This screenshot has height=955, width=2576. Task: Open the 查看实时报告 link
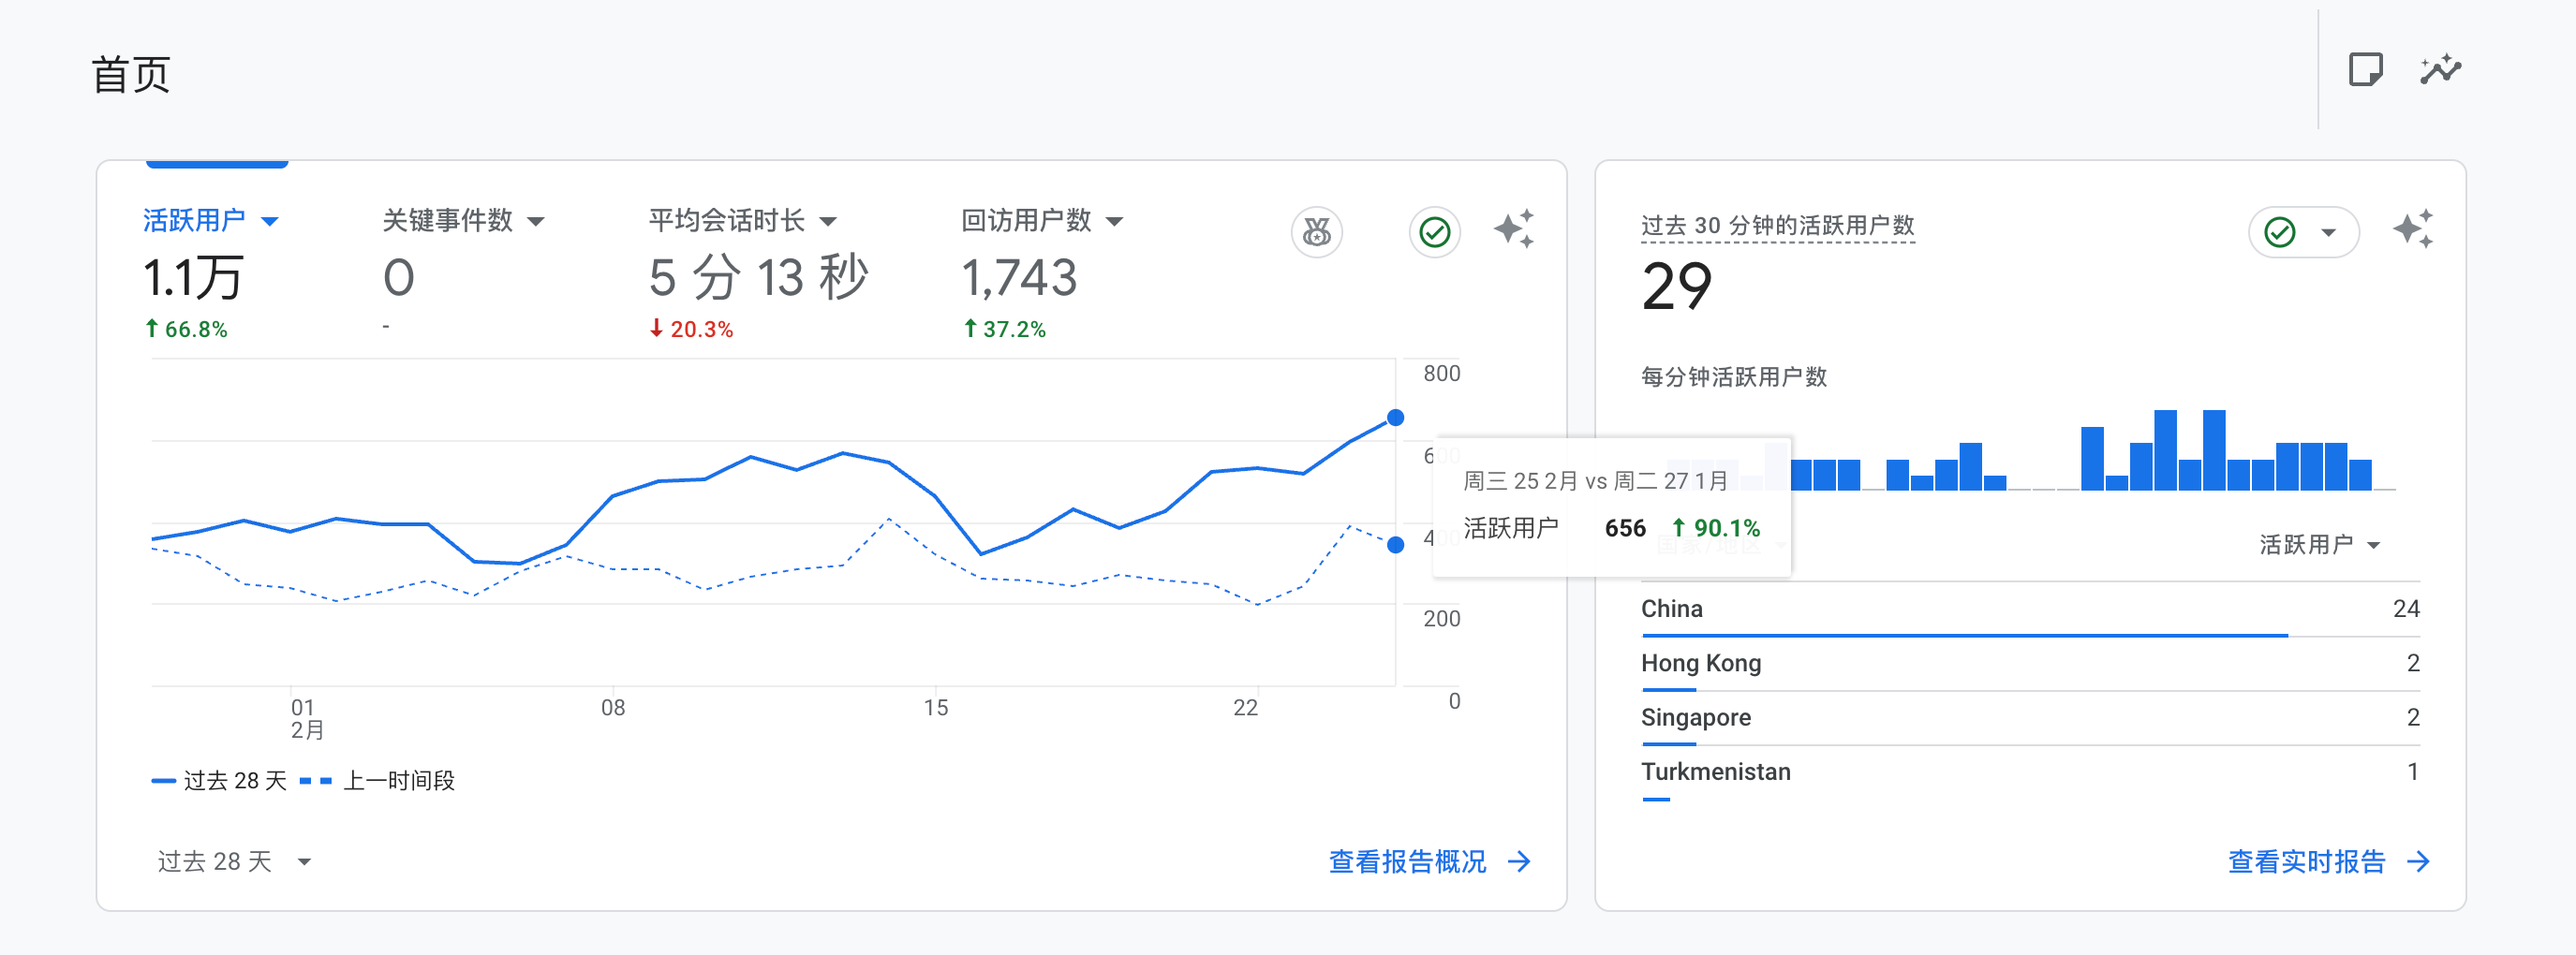click(x=2306, y=861)
